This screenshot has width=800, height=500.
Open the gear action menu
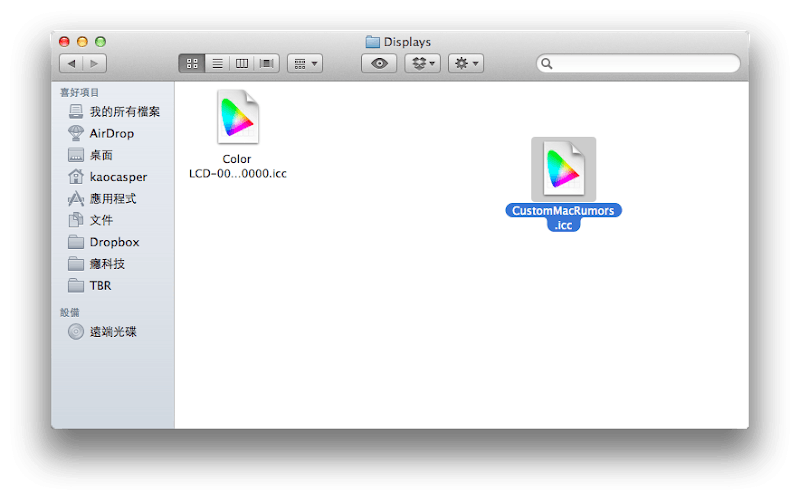466,63
